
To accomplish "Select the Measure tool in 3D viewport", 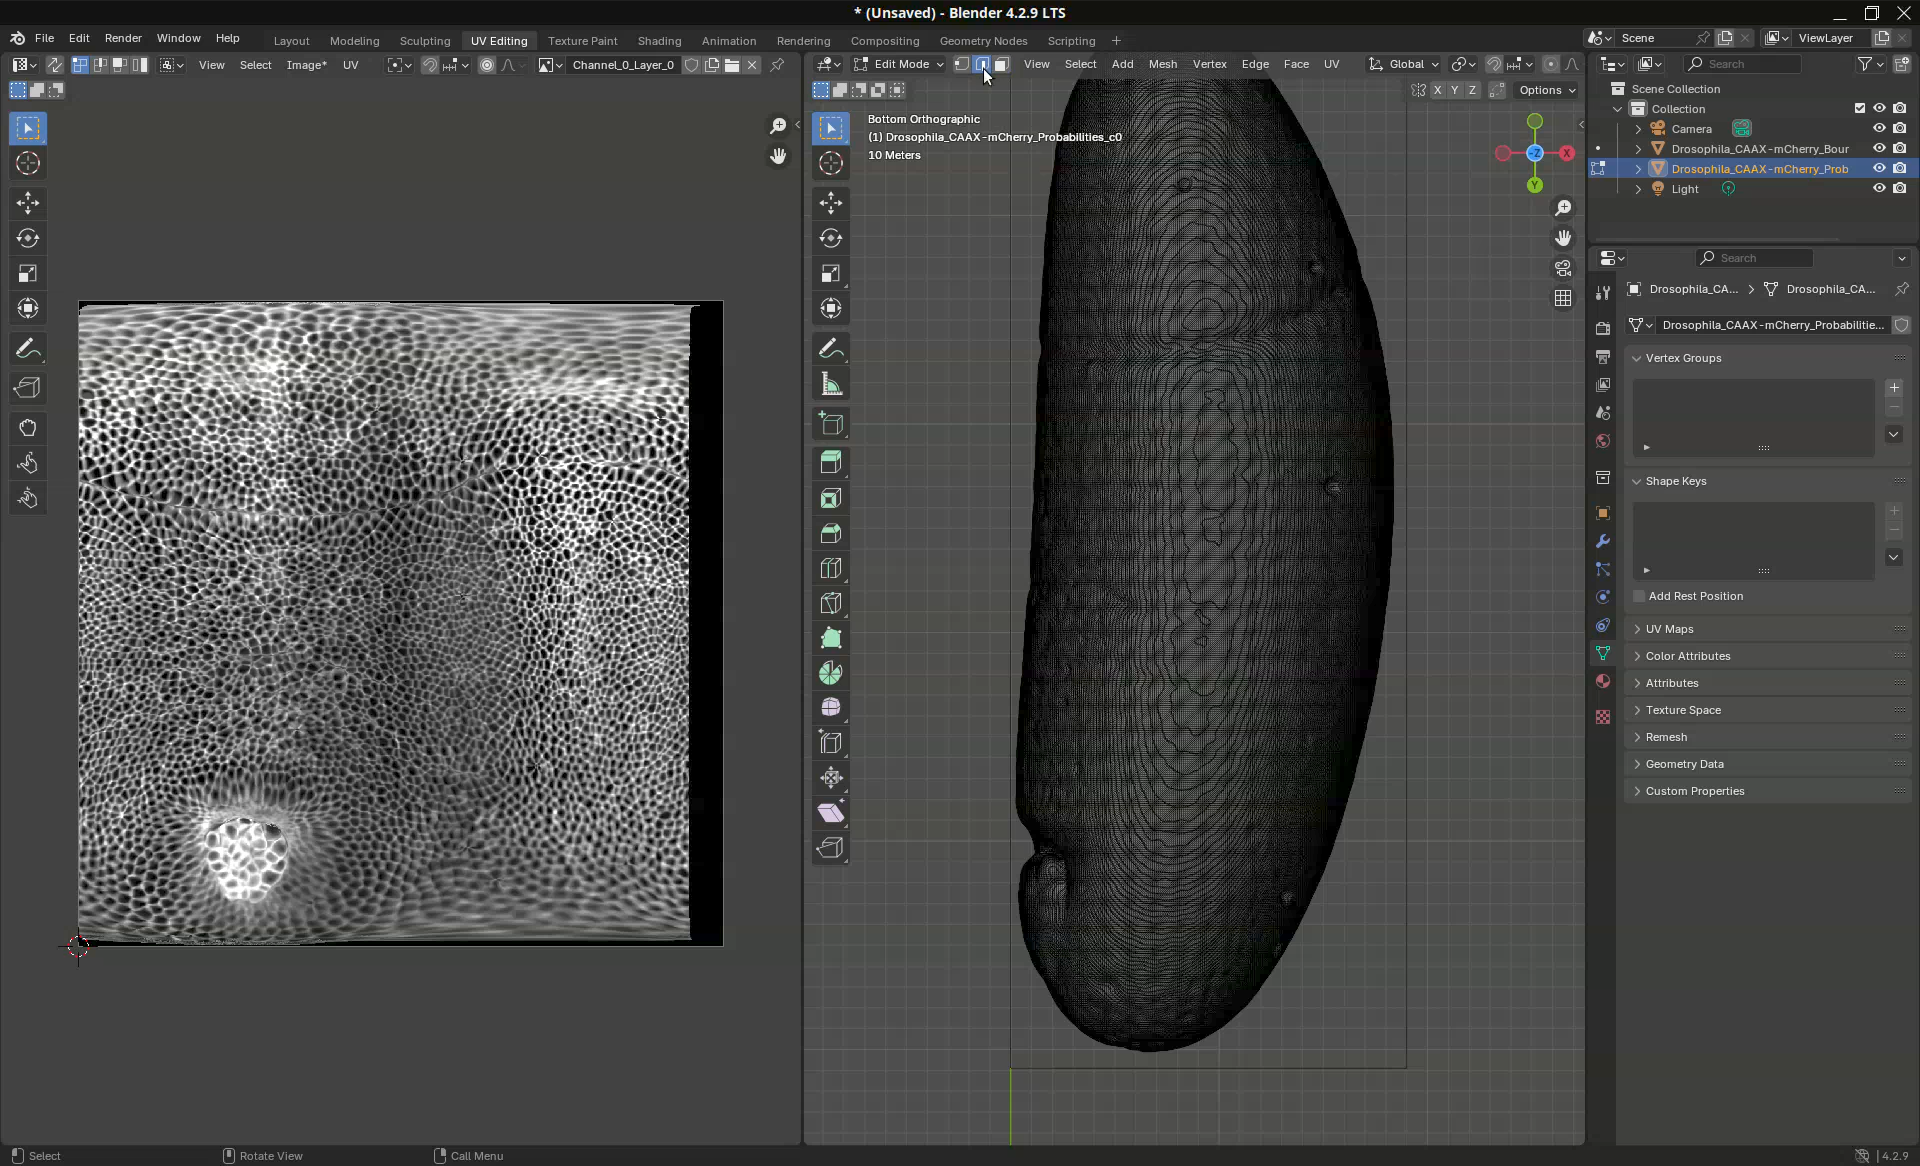I will pyautogui.click(x=830, y=384).
